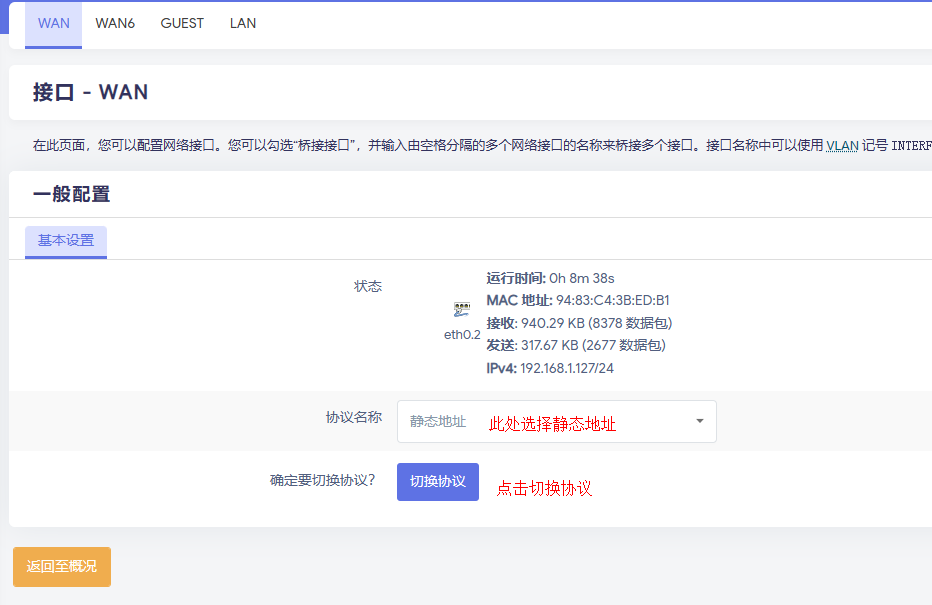Viewport: 932px width, 605px height.
Task: Click the 返回至概况 button
Action: coord(62,567)
